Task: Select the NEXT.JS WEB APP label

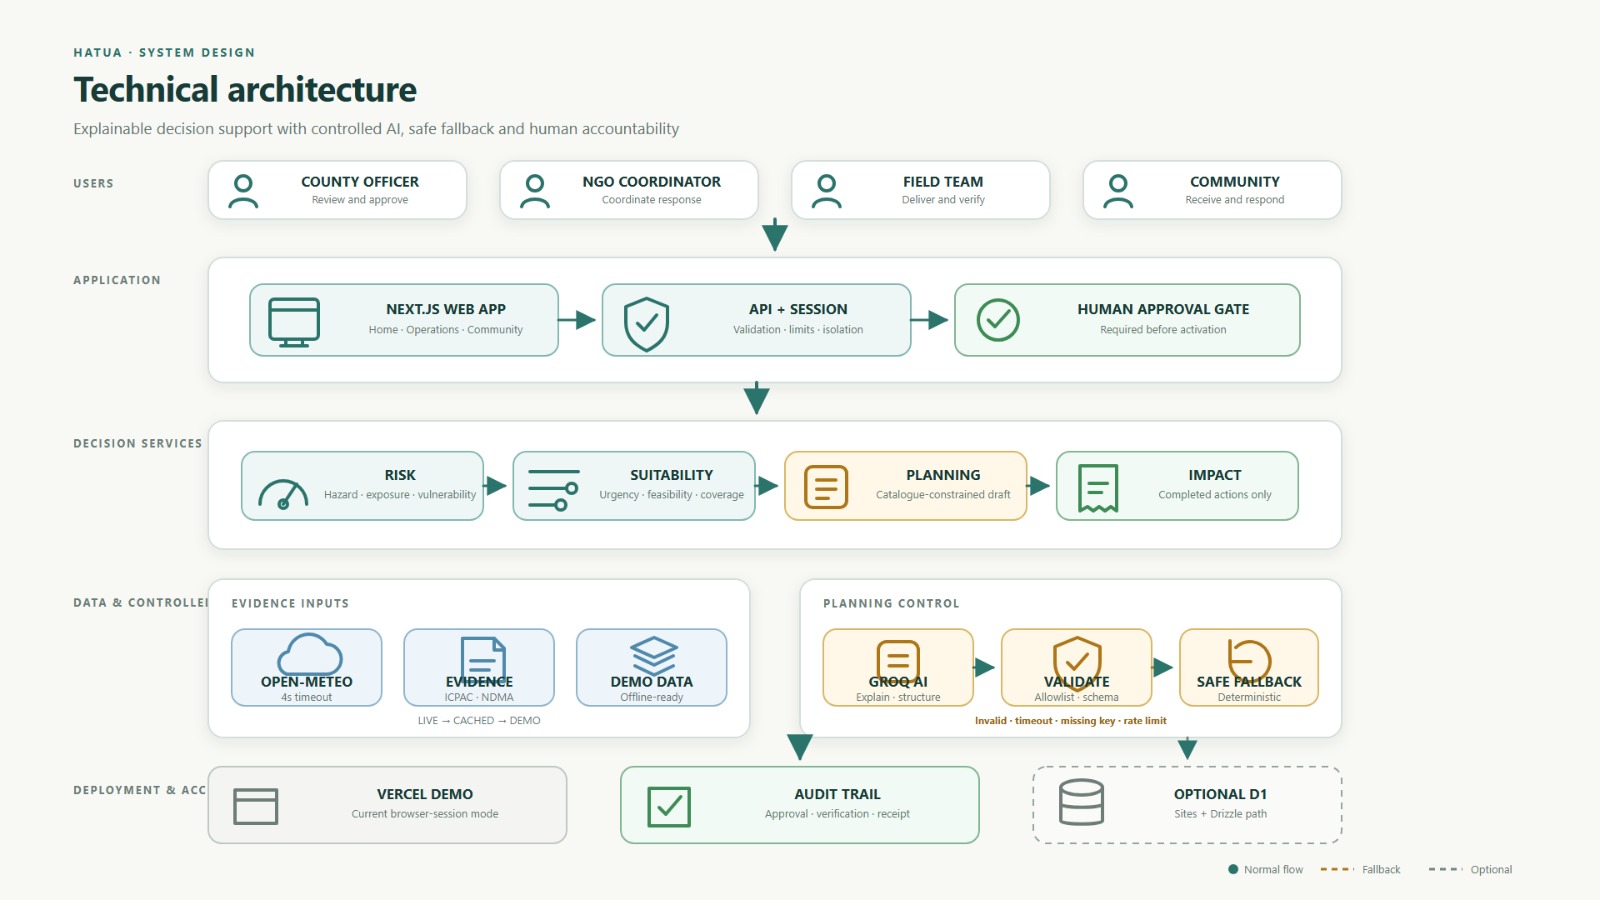Action: click(x=446, y=309)
